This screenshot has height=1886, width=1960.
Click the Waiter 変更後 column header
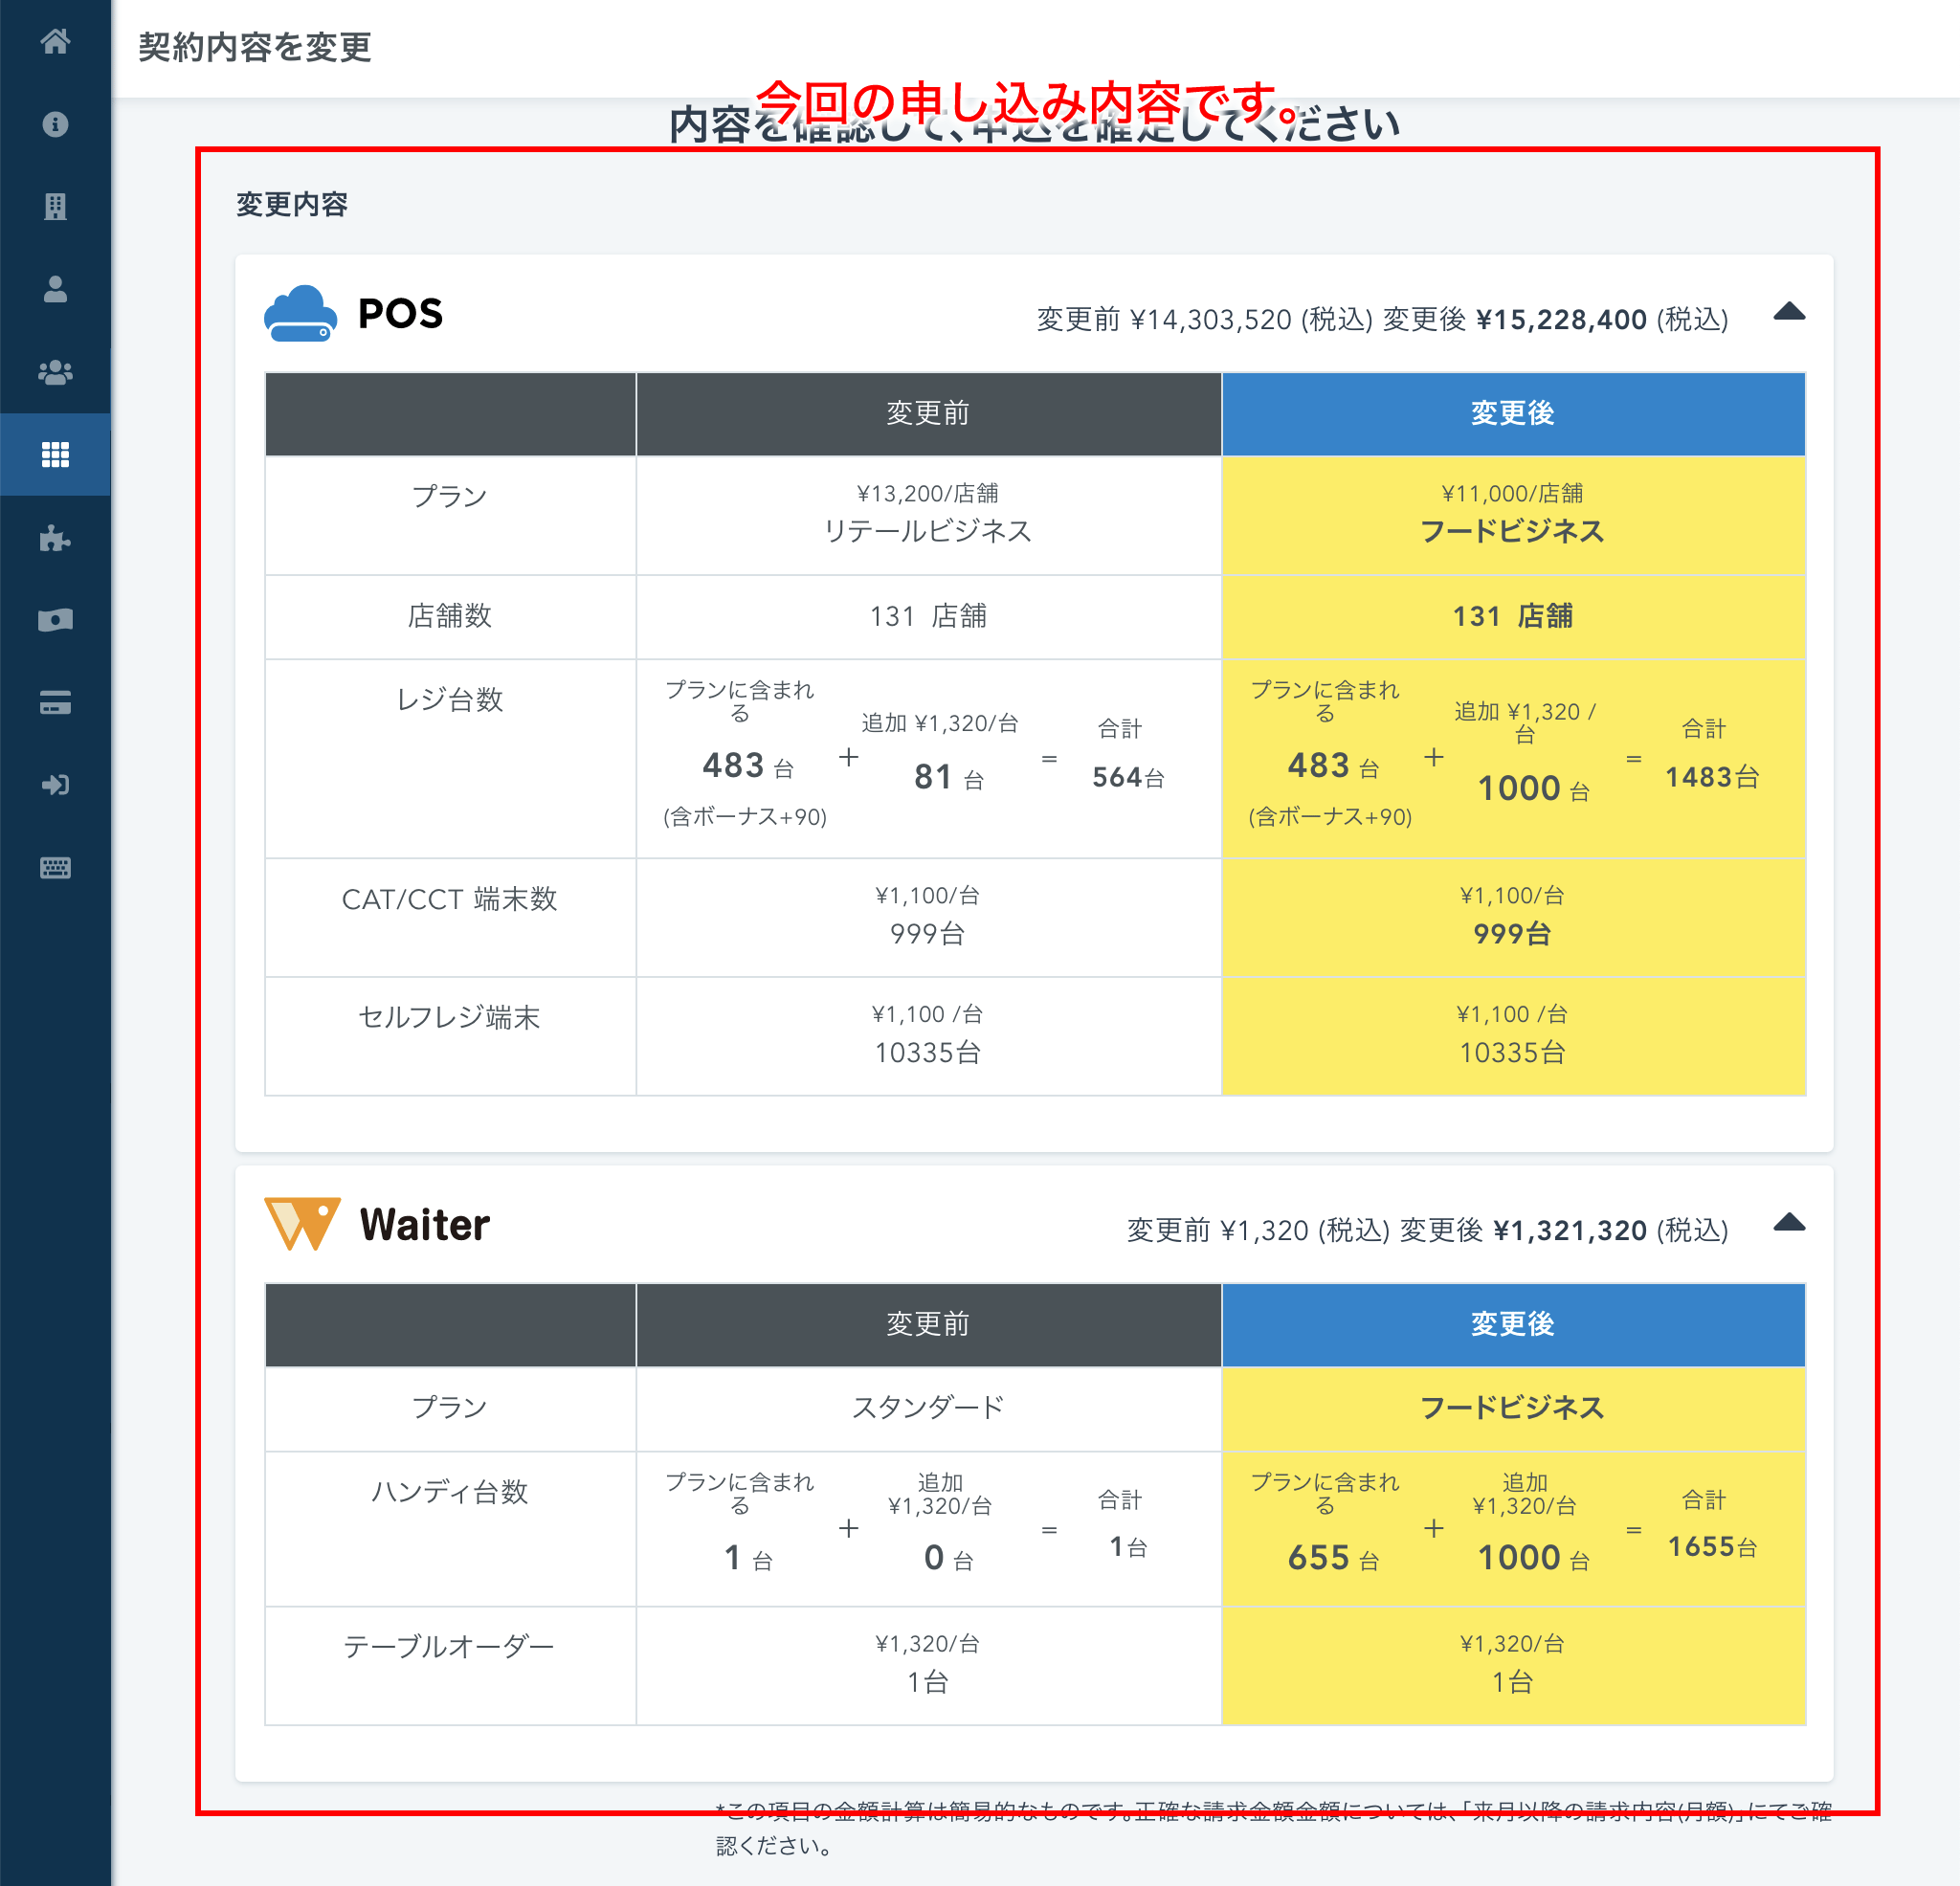point(1513,1325)
